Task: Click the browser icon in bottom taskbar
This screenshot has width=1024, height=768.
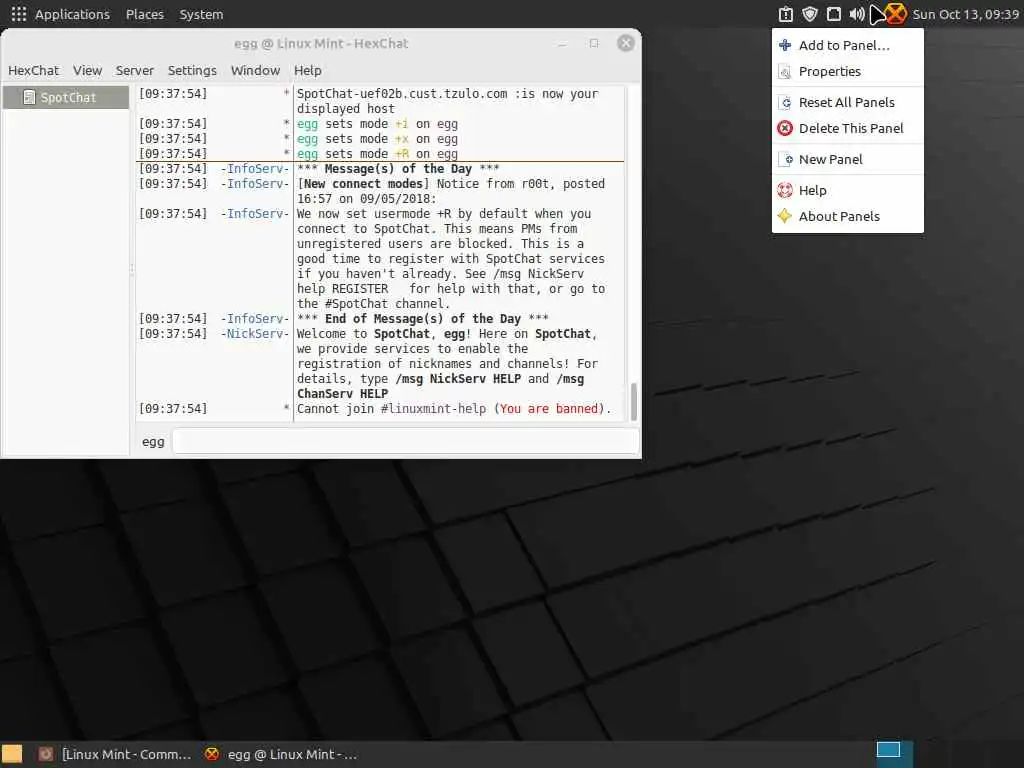Action: pos(45,754)
